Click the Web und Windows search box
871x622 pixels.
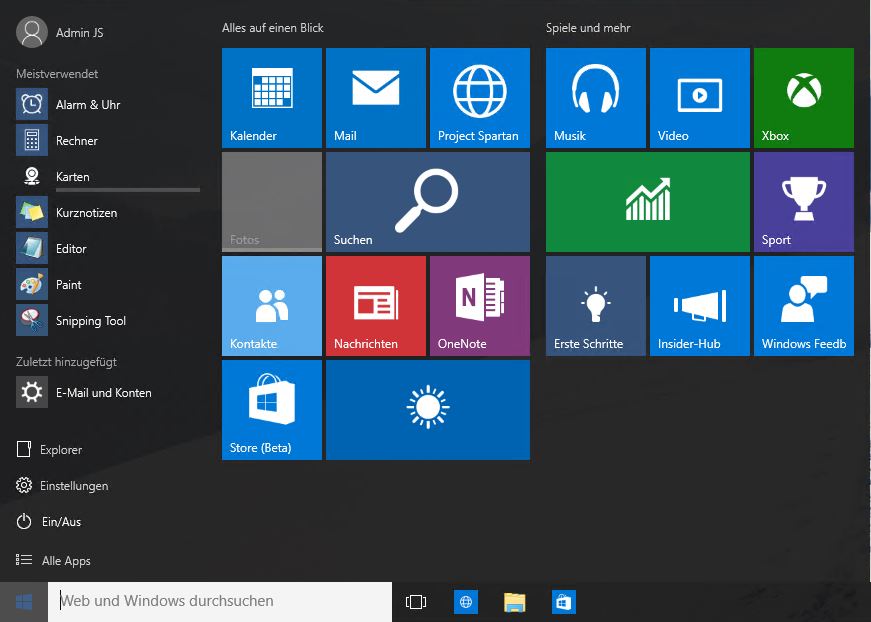coord(220,601)
